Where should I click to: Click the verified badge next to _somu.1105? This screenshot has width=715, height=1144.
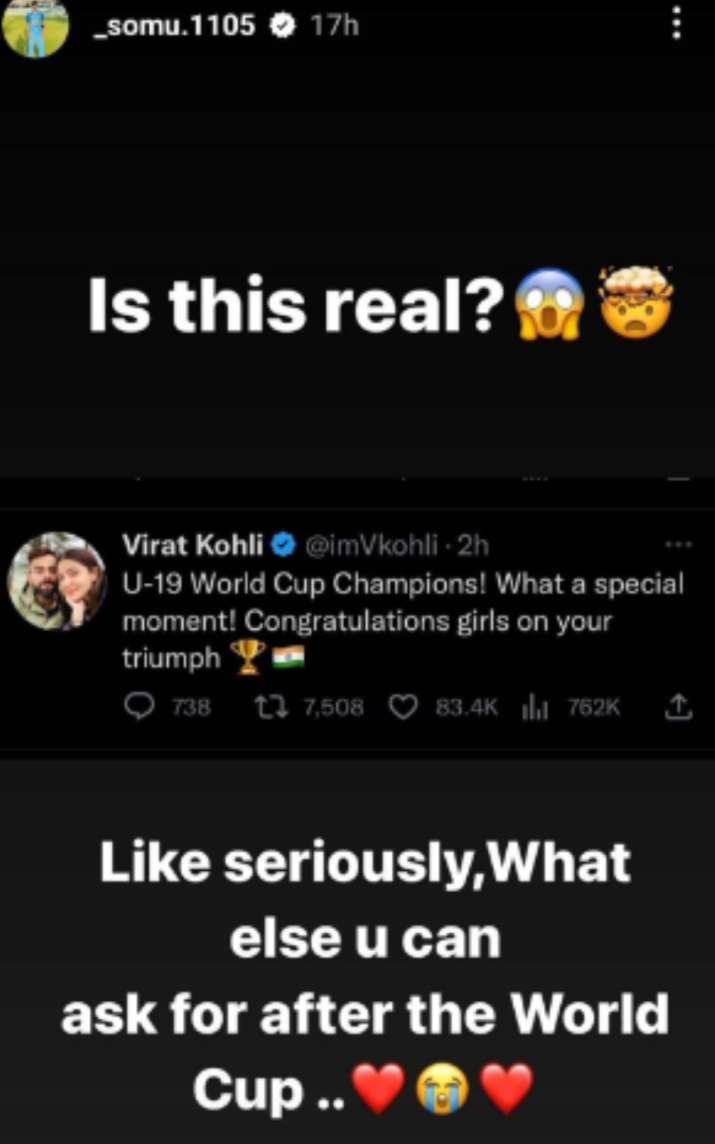pyautogui.click(x=284, y=26)
